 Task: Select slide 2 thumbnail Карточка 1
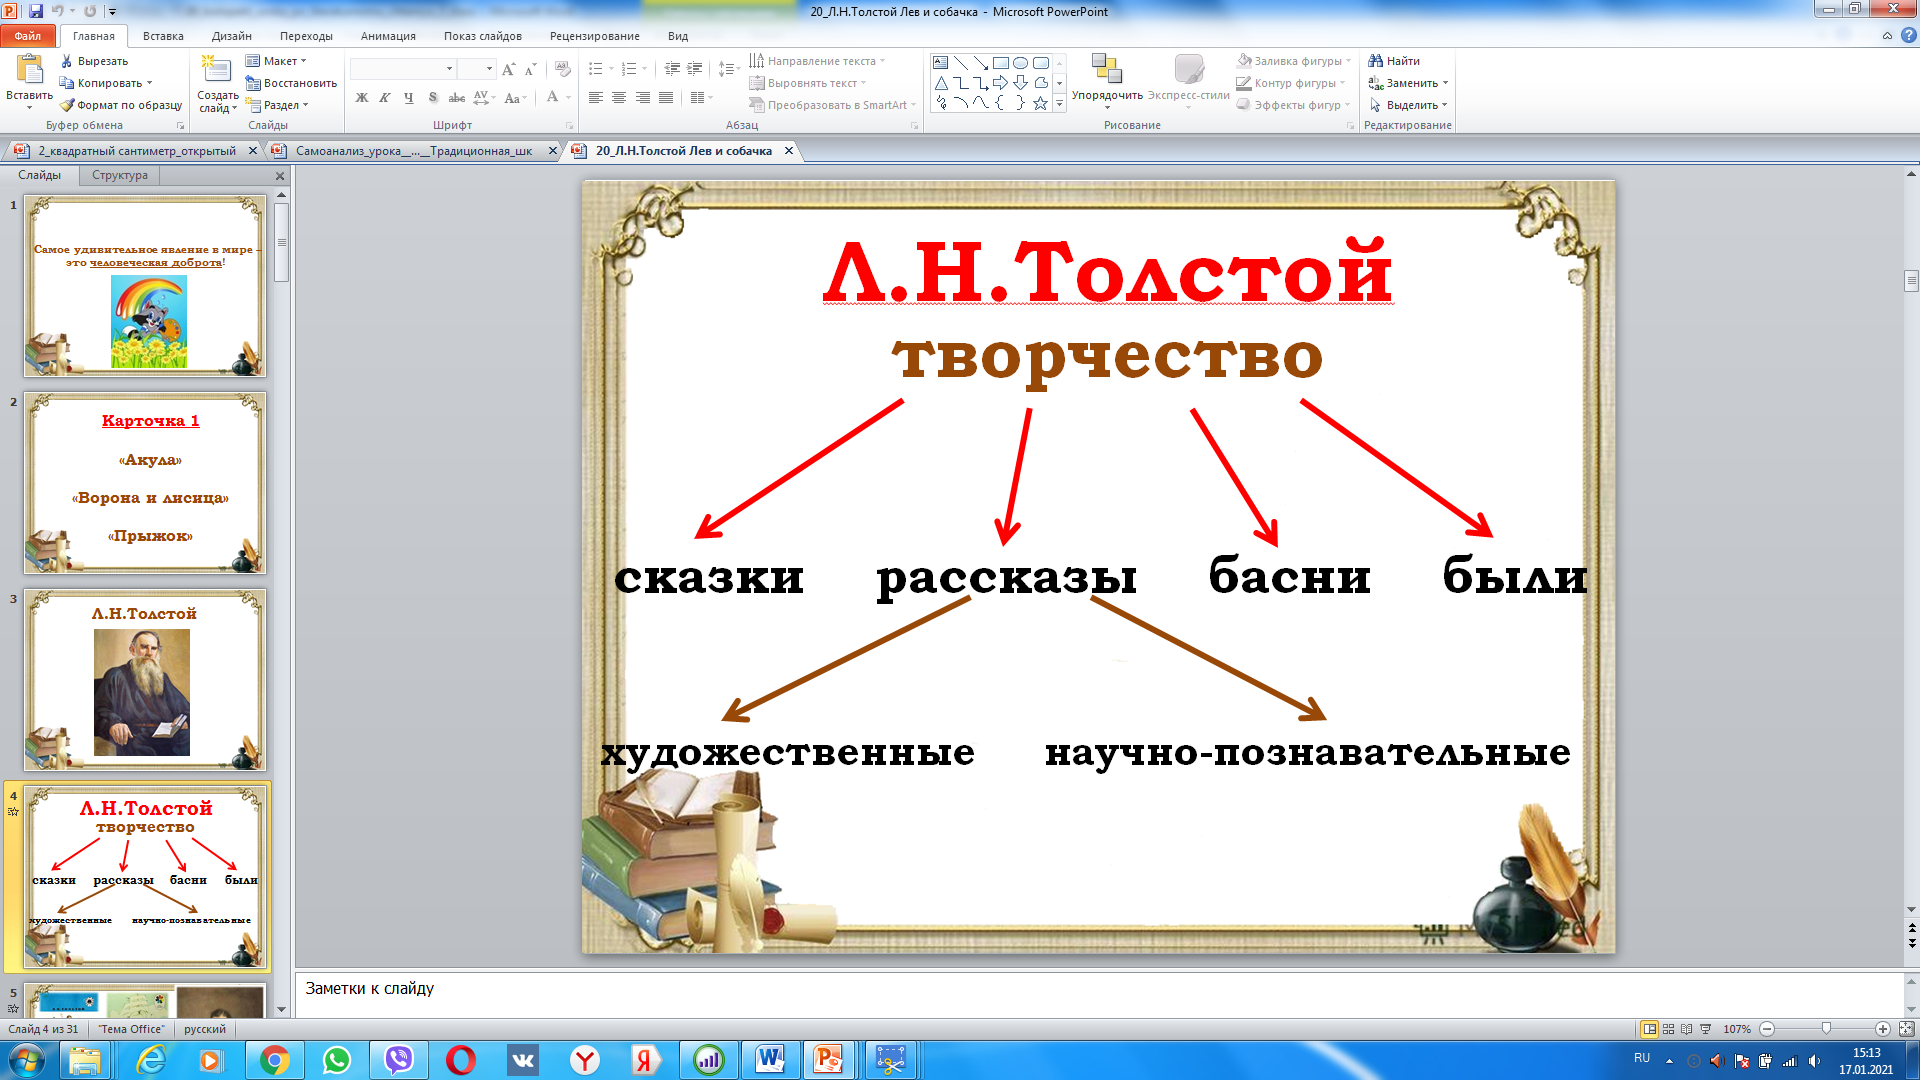pos(145,483)
